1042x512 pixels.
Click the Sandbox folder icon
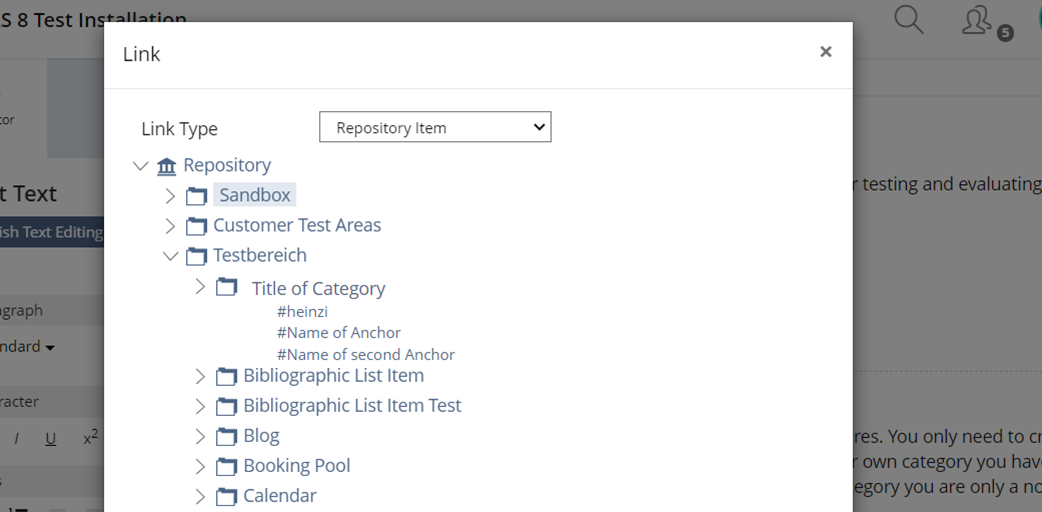[x=197, y=196]
